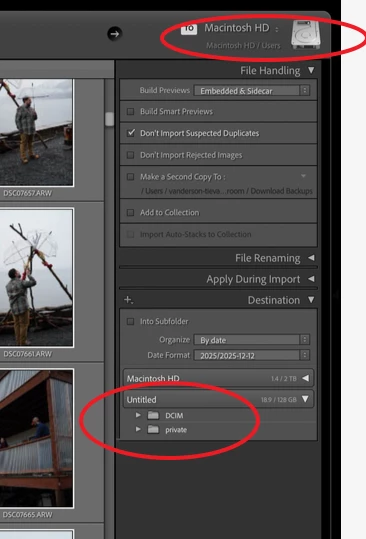The height and width of the screenshot is (539, 366).
Task: Enable the Into Subfolder checkbox
Action: (x=130, y=321)
